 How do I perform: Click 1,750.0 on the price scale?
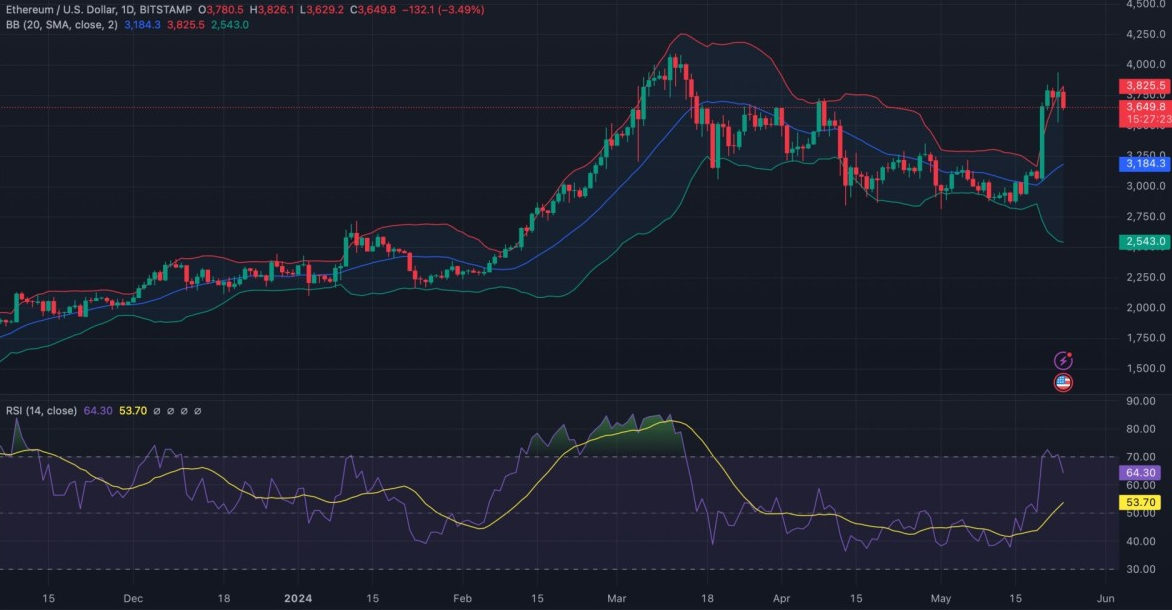pyautogui.click(x=1146, y=338)
